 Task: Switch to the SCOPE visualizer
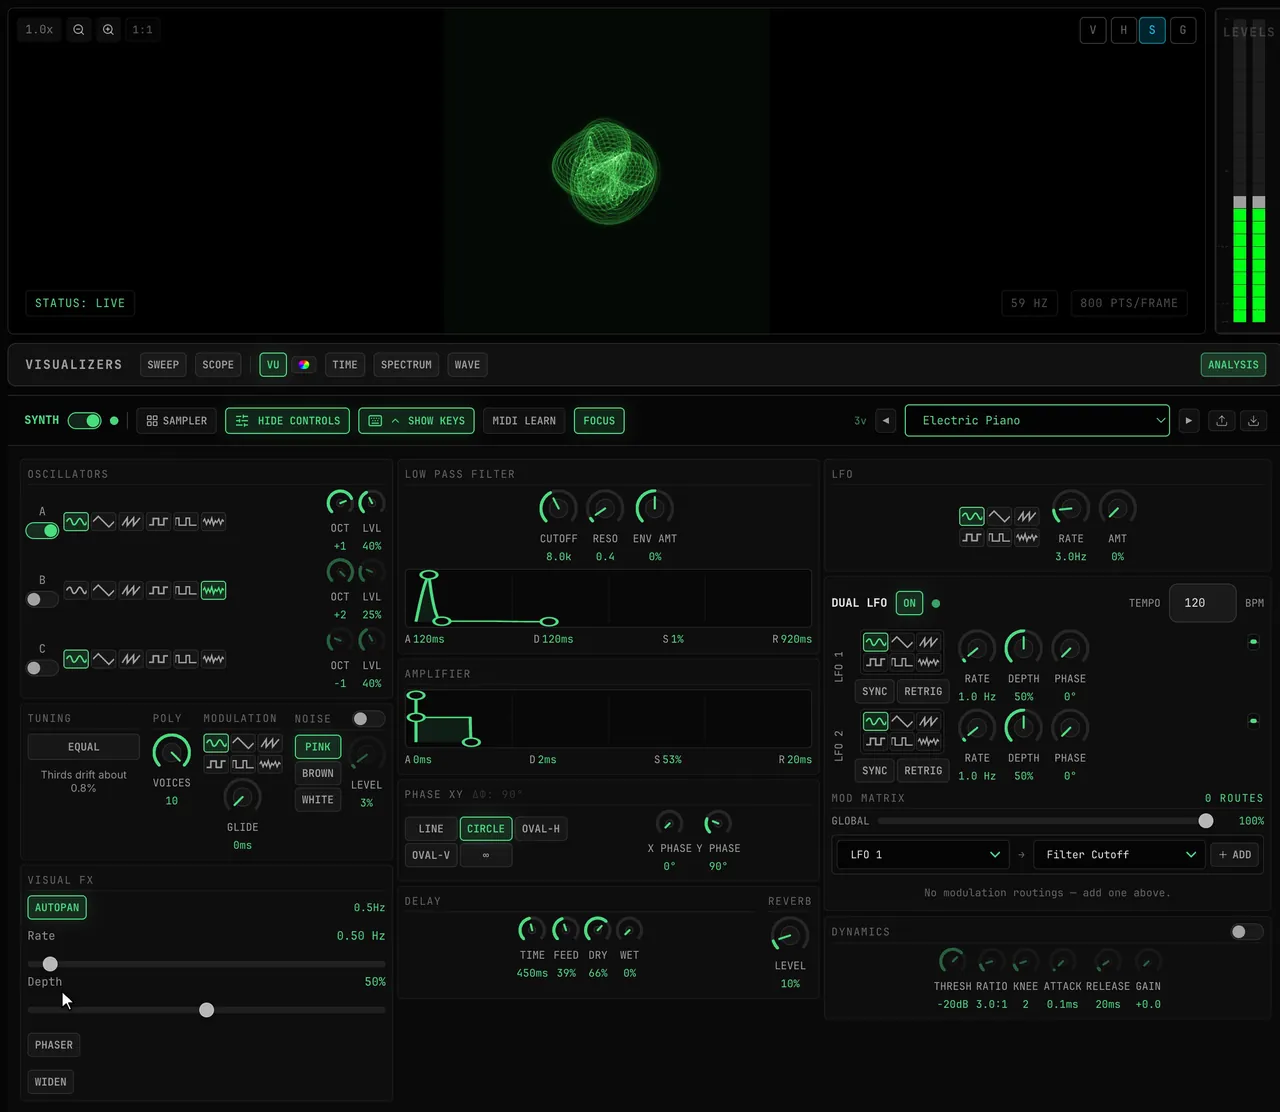point(218,365)
